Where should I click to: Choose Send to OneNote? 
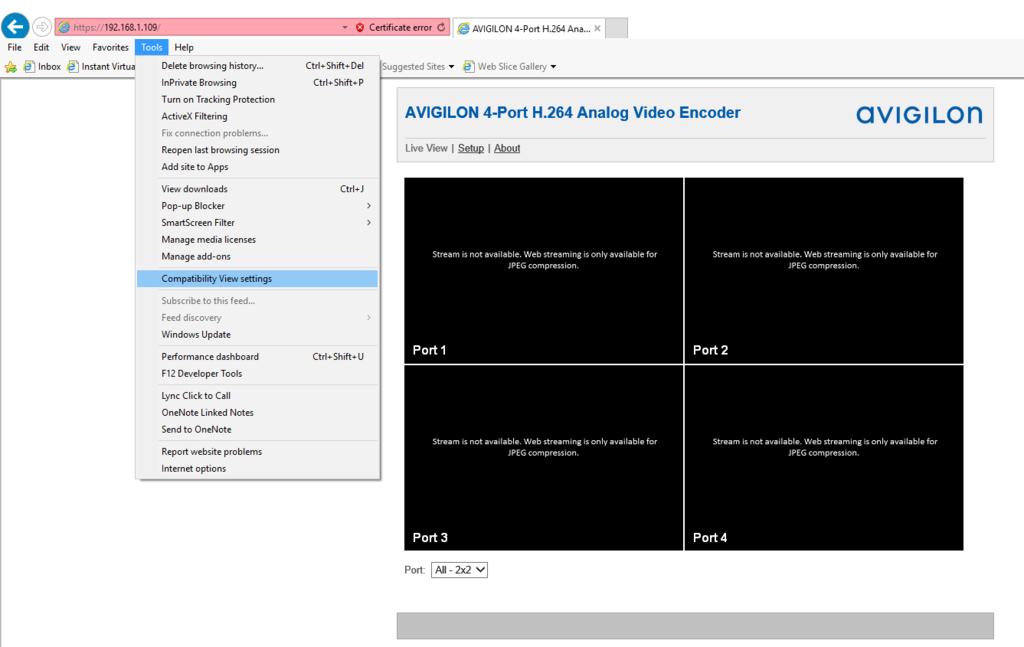[x=257, y=430]
